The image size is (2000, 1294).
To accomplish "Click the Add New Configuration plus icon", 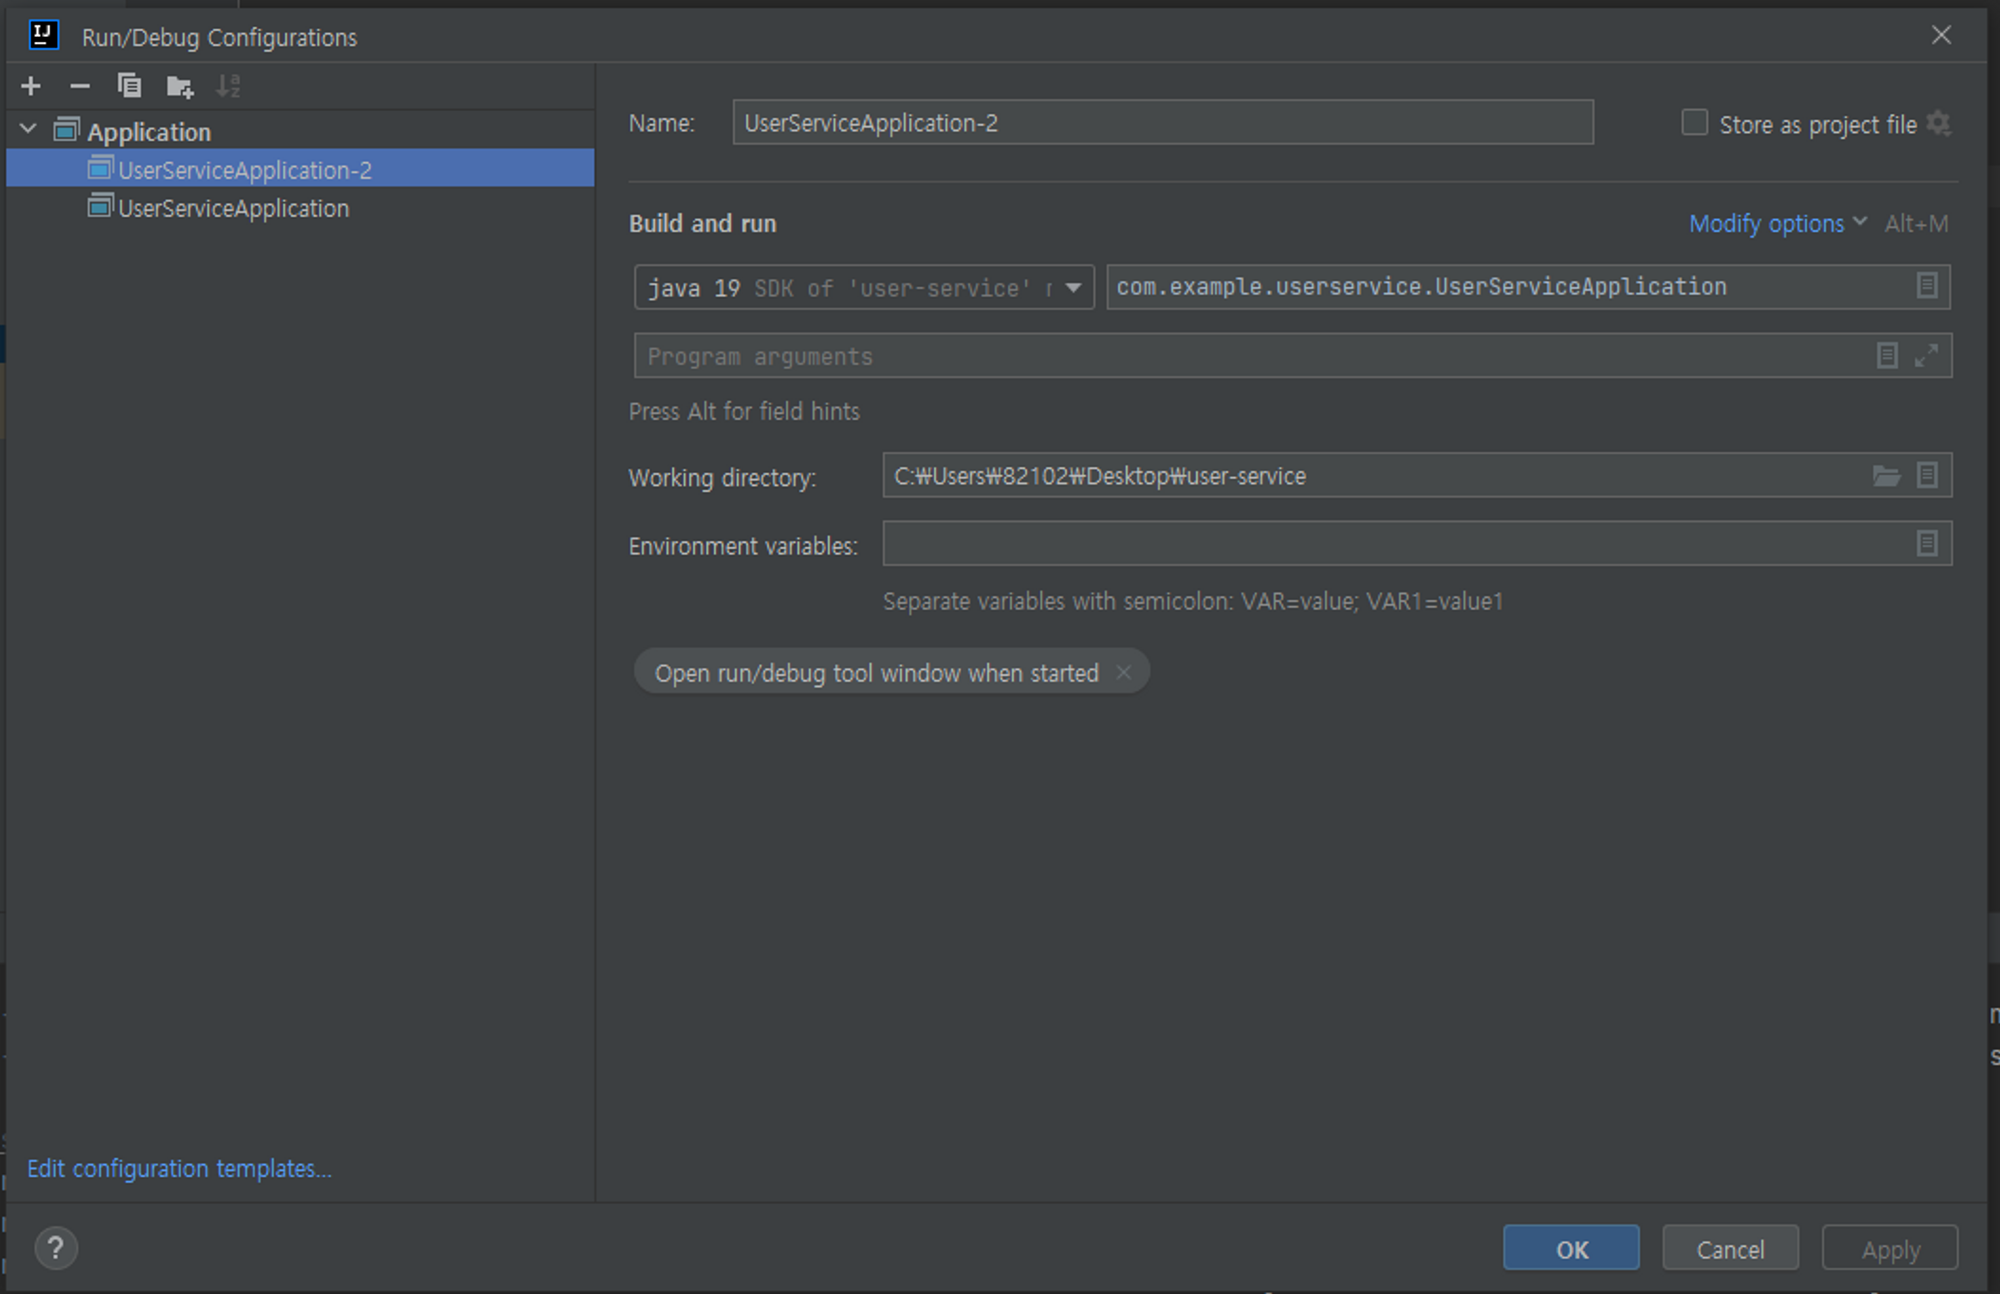I will click(x=31, y=86).
